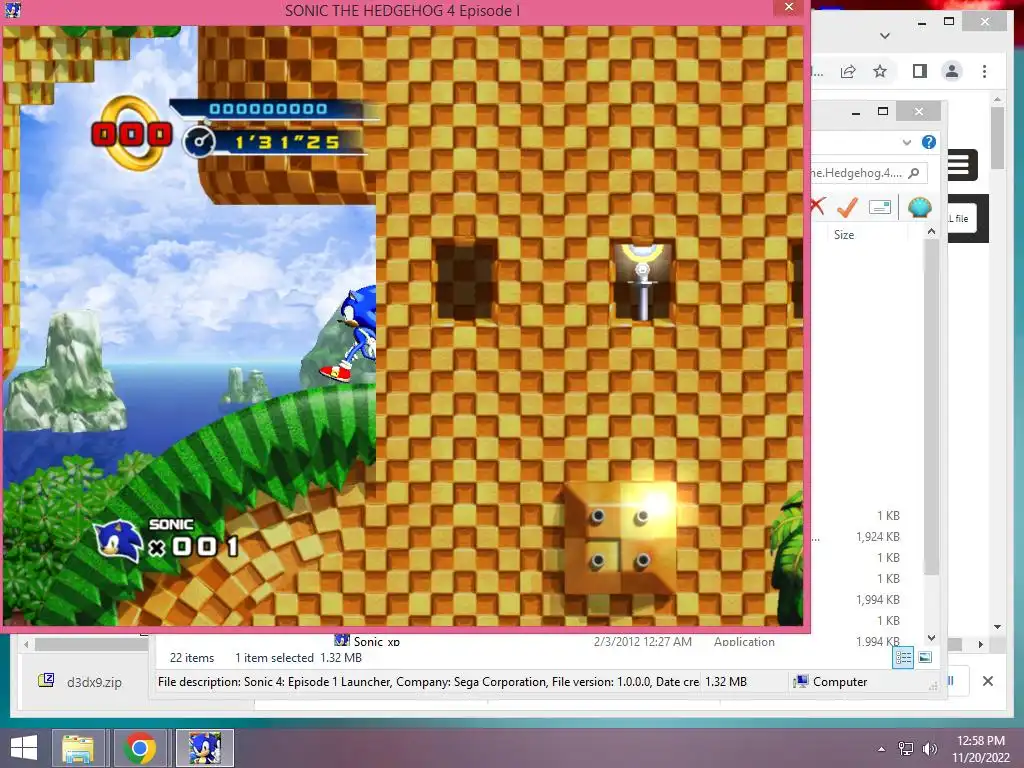
Task: Switch to Chrome on the taskbar
Action: [x=139, y=748]
